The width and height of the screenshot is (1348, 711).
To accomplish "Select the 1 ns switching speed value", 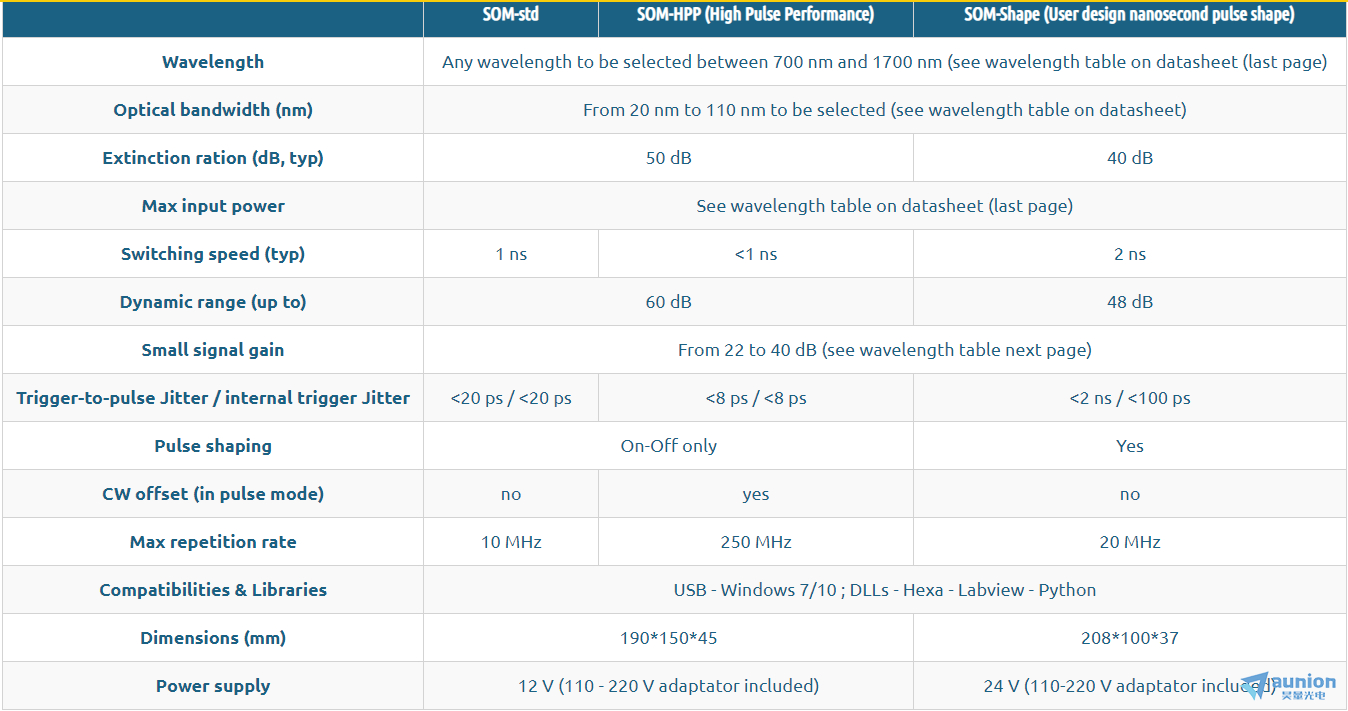I will point(511,254).
